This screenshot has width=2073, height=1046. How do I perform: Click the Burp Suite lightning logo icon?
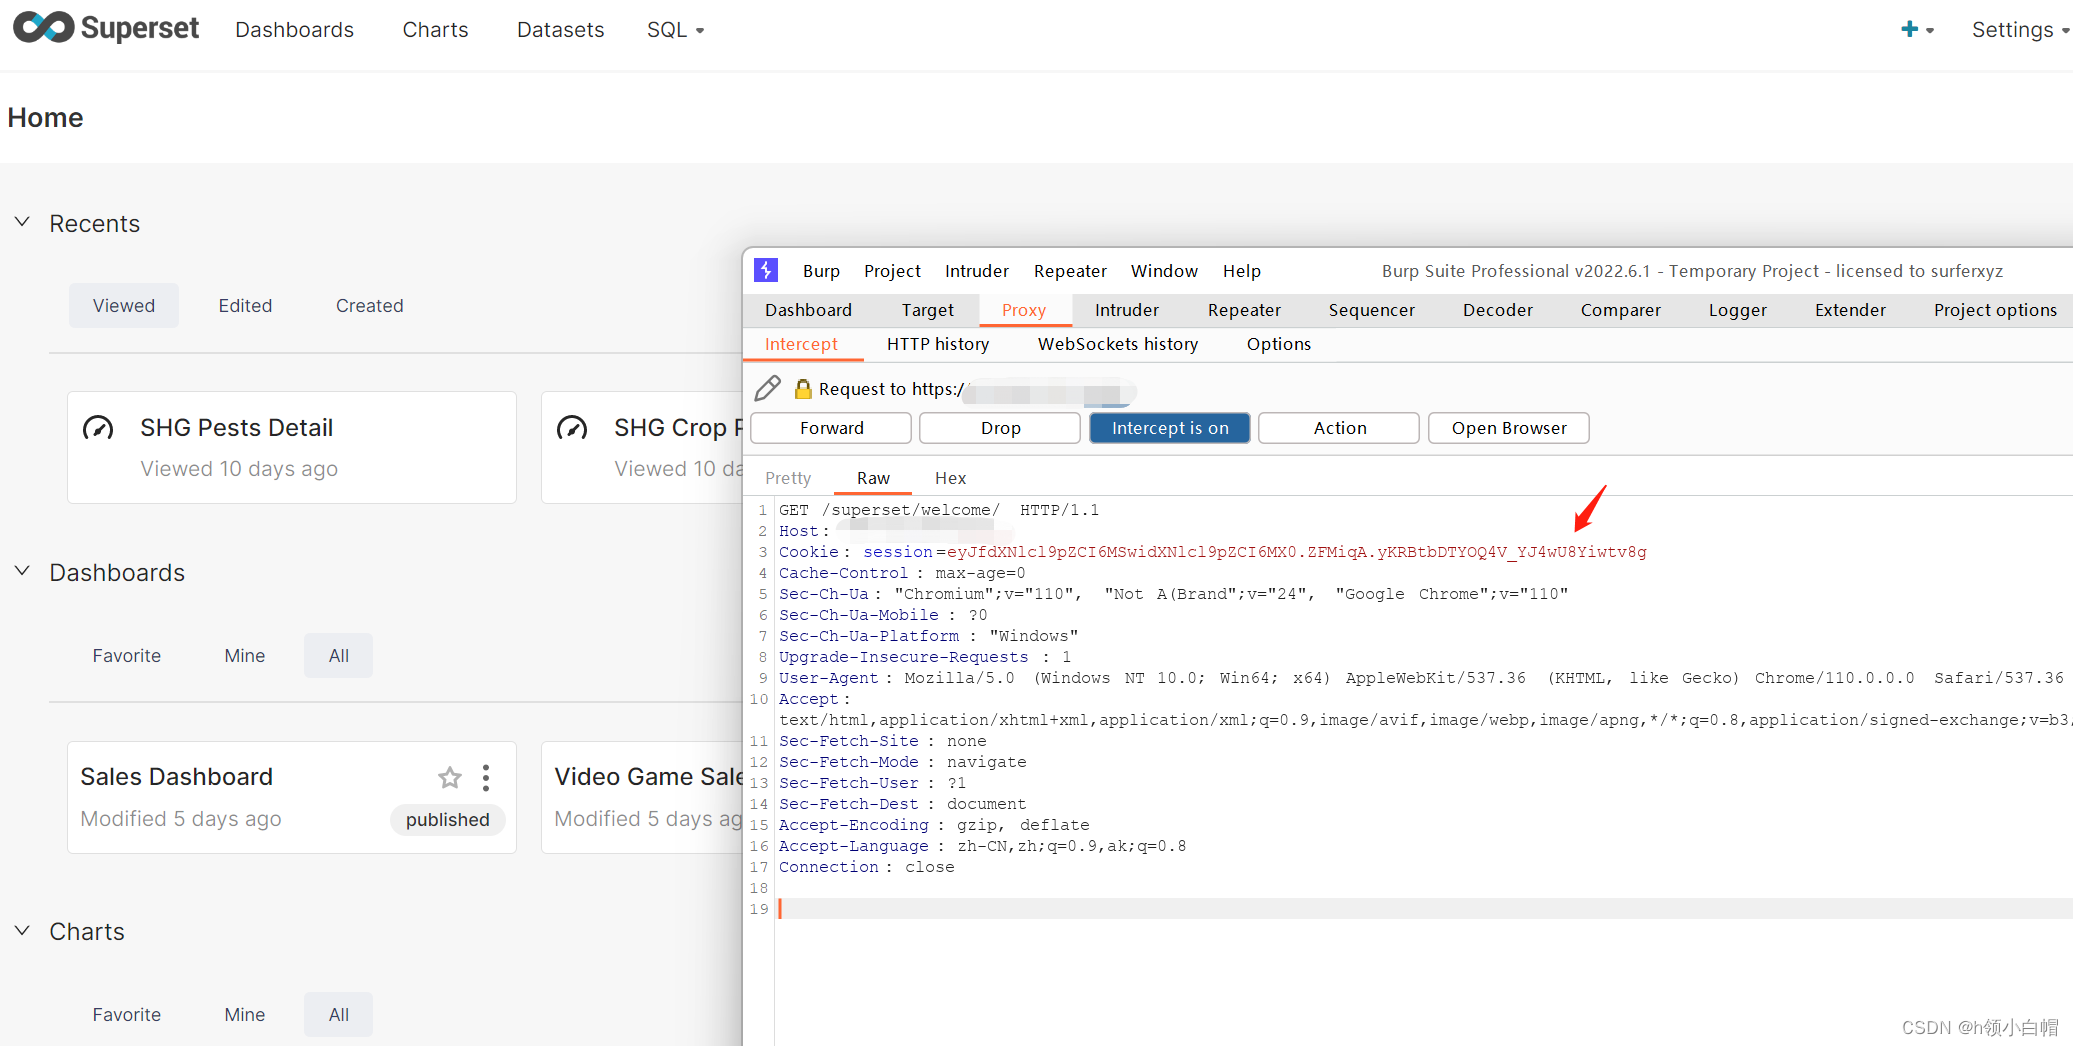766,270
